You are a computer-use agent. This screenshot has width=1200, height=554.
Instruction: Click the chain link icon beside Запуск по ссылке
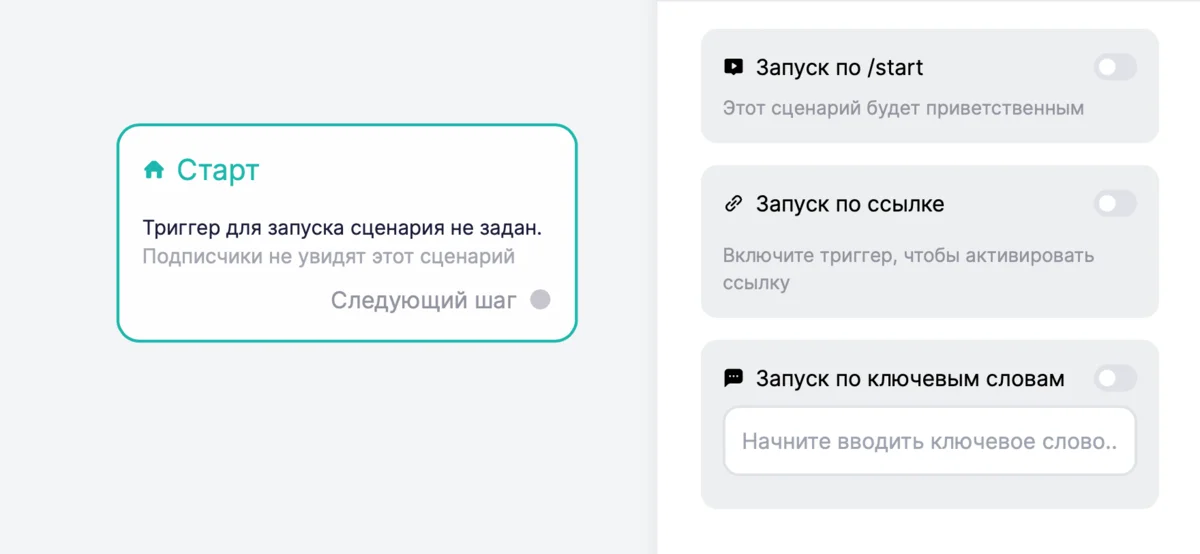coord(734,204)
